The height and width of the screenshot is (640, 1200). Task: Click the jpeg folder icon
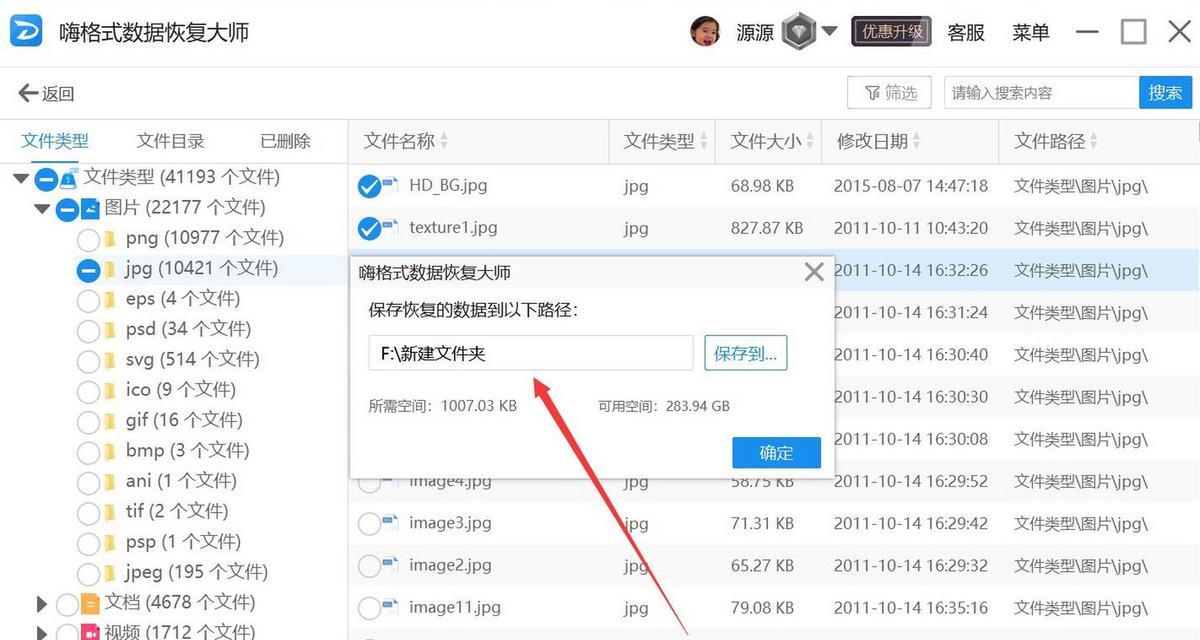pos(110,573)
